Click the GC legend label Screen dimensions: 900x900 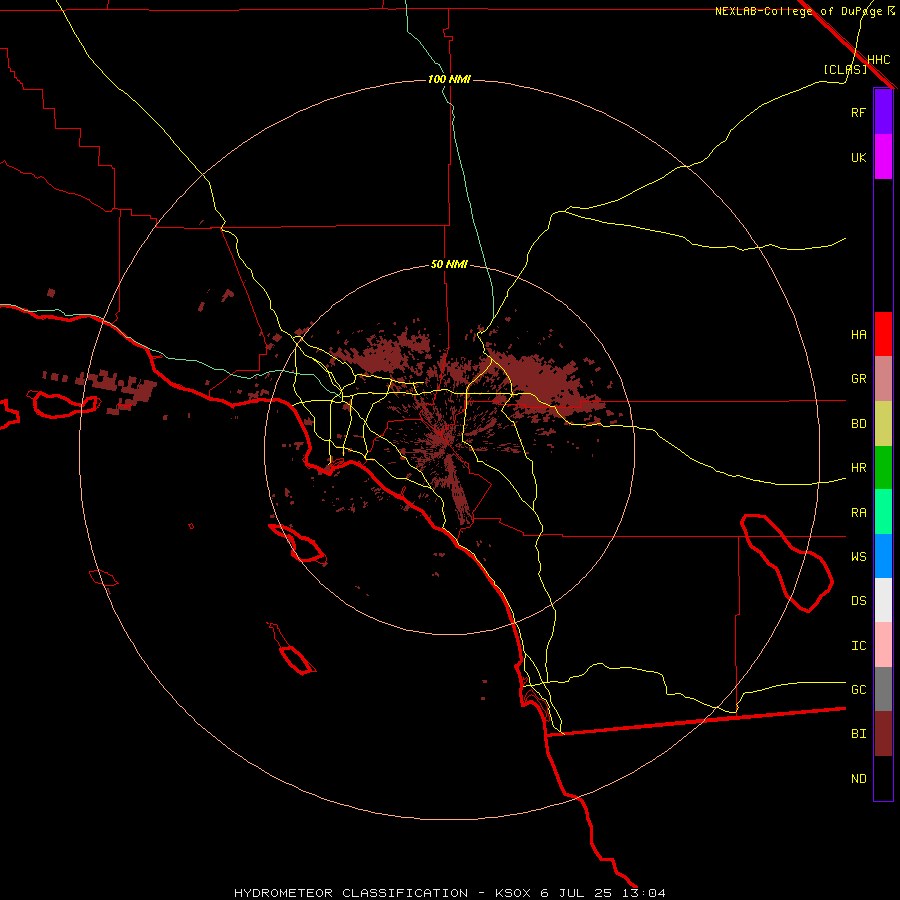(858, 690)
